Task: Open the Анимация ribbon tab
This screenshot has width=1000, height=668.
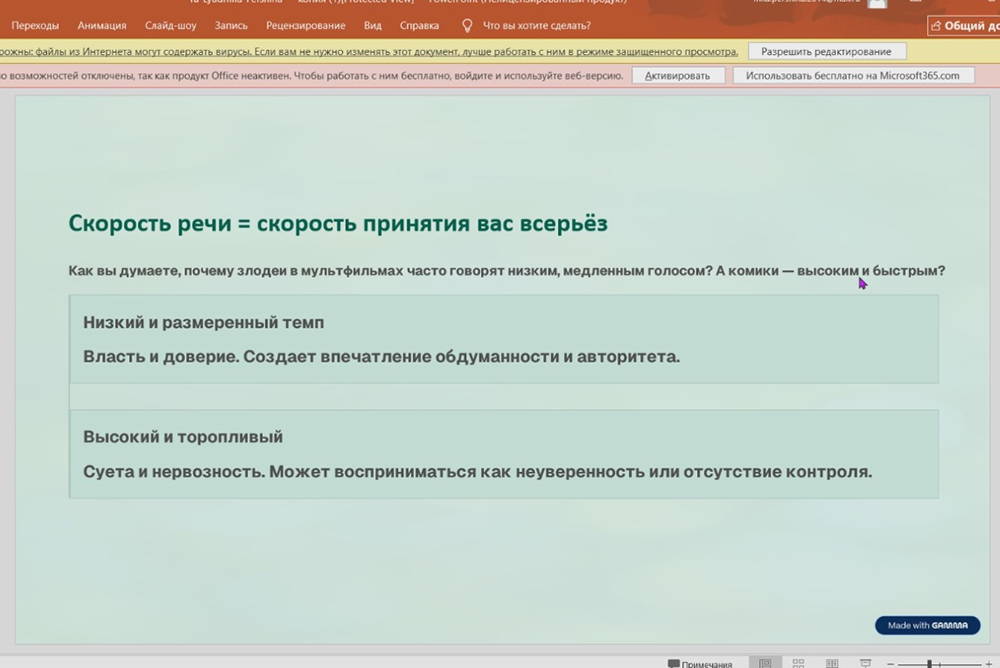Action: click(x=102, y=26)
